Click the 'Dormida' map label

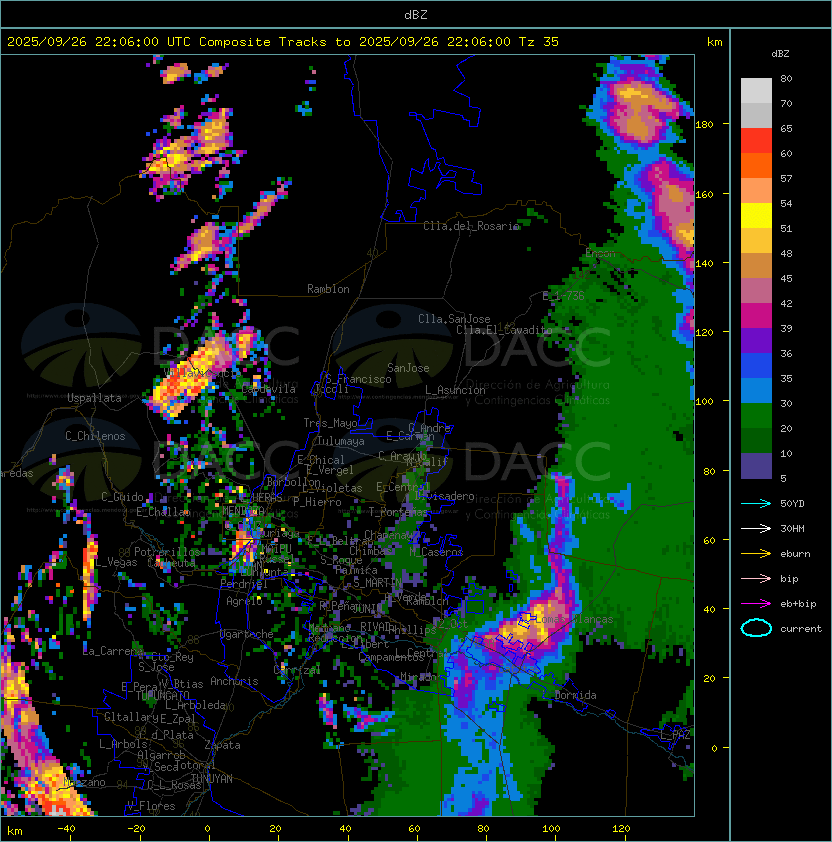(575, 695)
